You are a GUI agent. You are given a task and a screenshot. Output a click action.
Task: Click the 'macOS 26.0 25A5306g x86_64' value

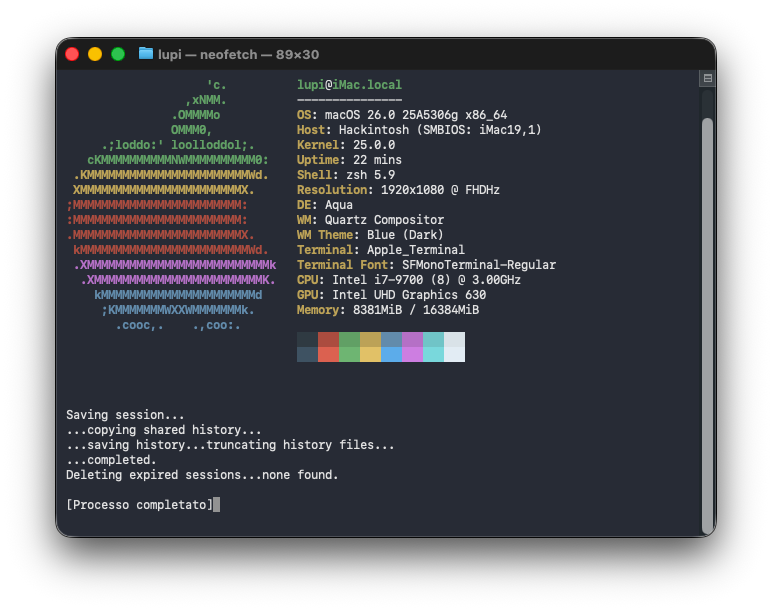point(416,115)
